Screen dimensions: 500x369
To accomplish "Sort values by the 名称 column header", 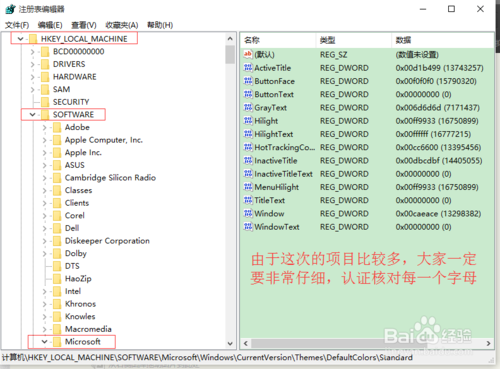I will (x=278, y=40).
